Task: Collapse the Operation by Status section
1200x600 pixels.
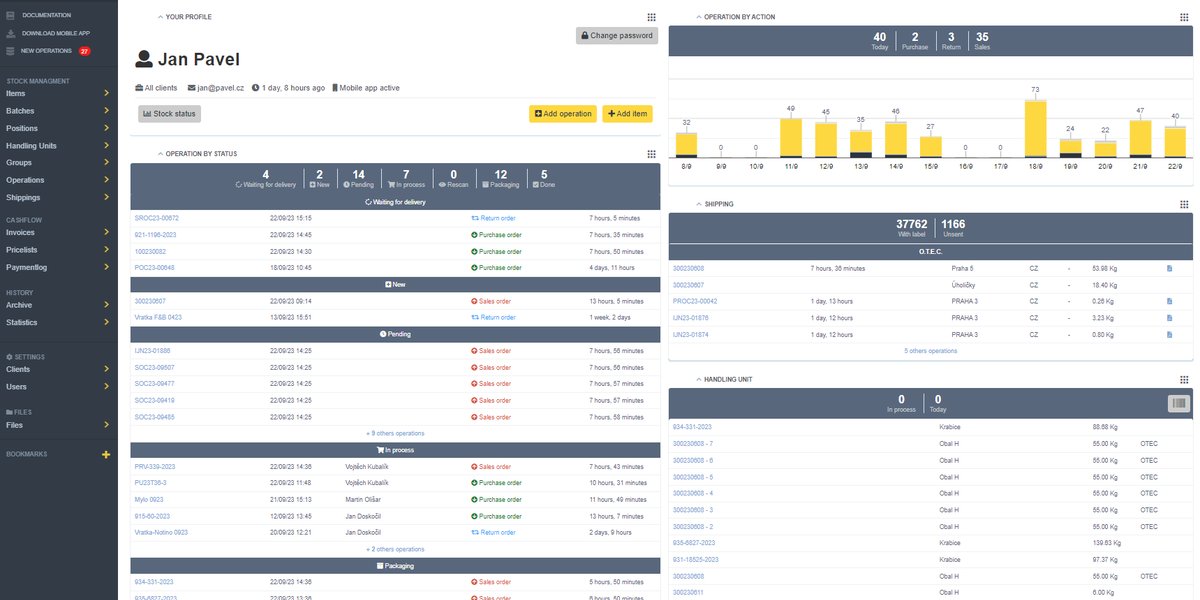Action: (x=160, y=154)
